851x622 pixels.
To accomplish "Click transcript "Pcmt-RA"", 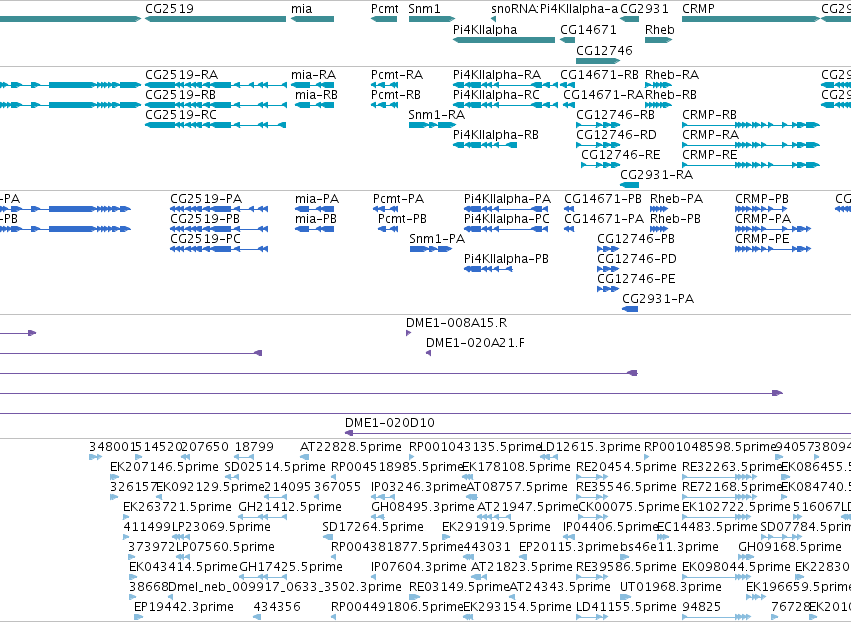I will point(397,74).
